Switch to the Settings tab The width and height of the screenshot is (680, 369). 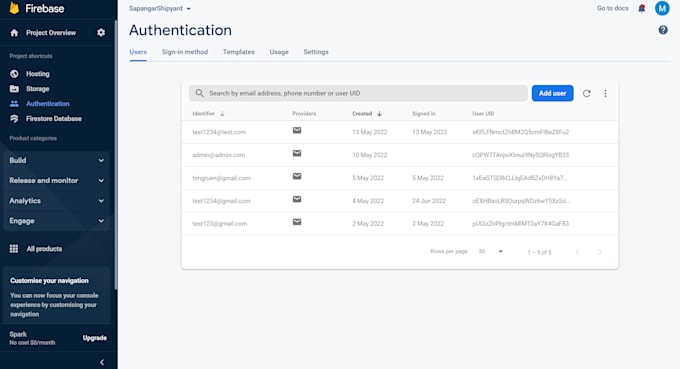[x=316, y=52]
